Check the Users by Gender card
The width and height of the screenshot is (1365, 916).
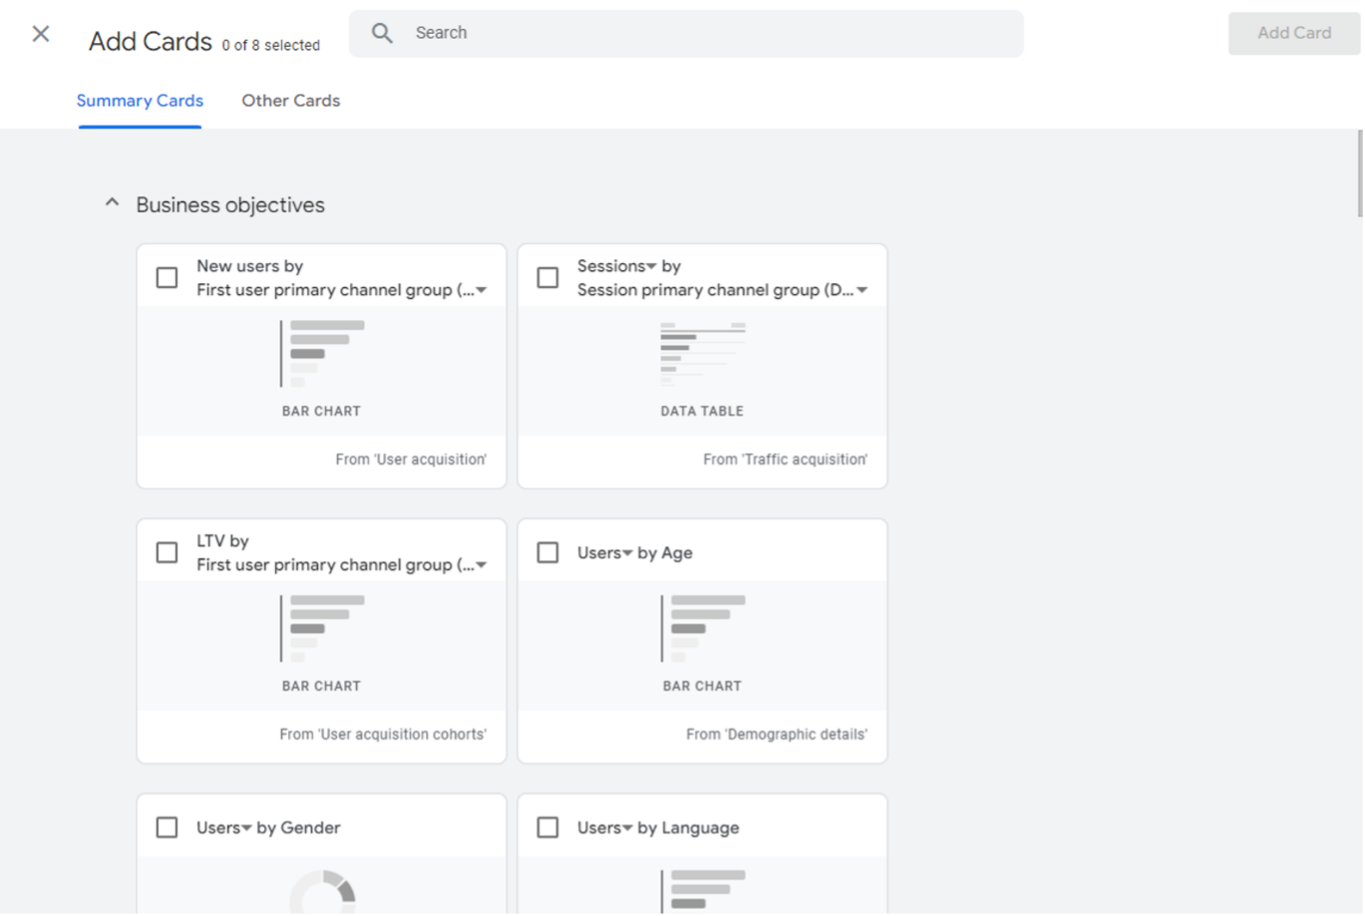click(x=167, y=827)
